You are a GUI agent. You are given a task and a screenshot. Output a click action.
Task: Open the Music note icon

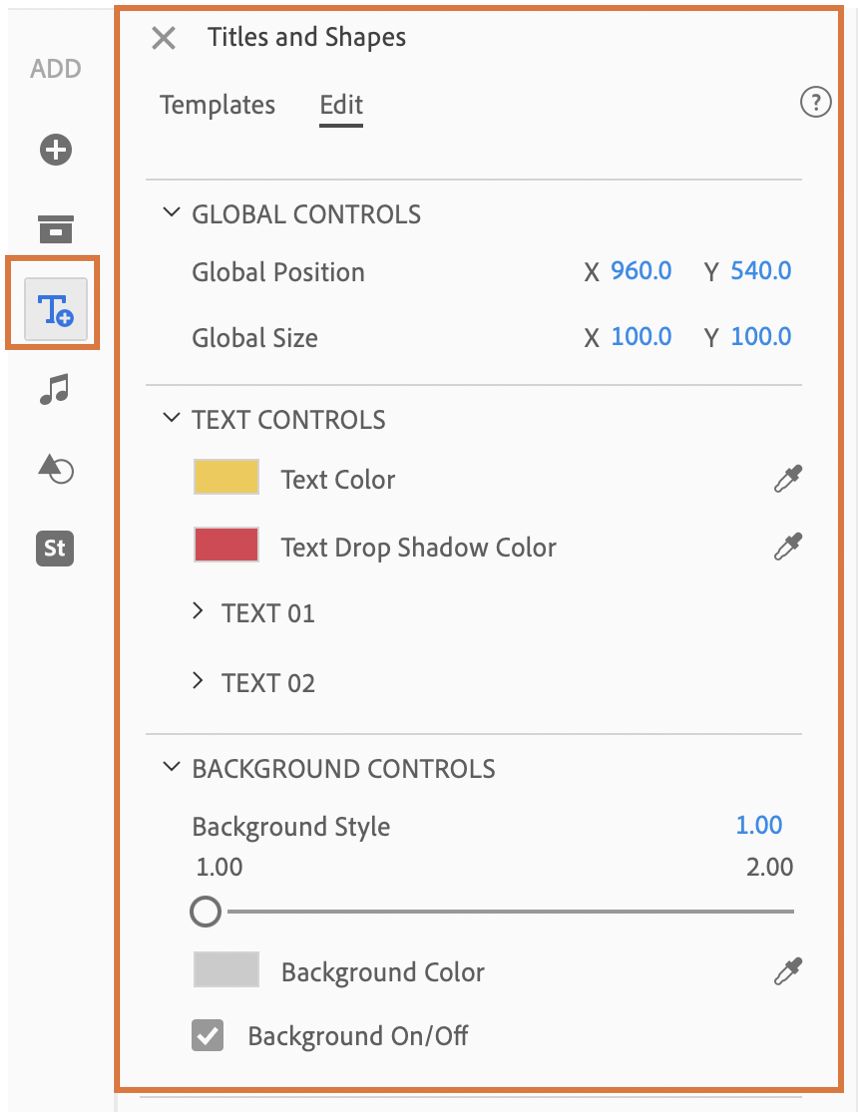point(55,389)
